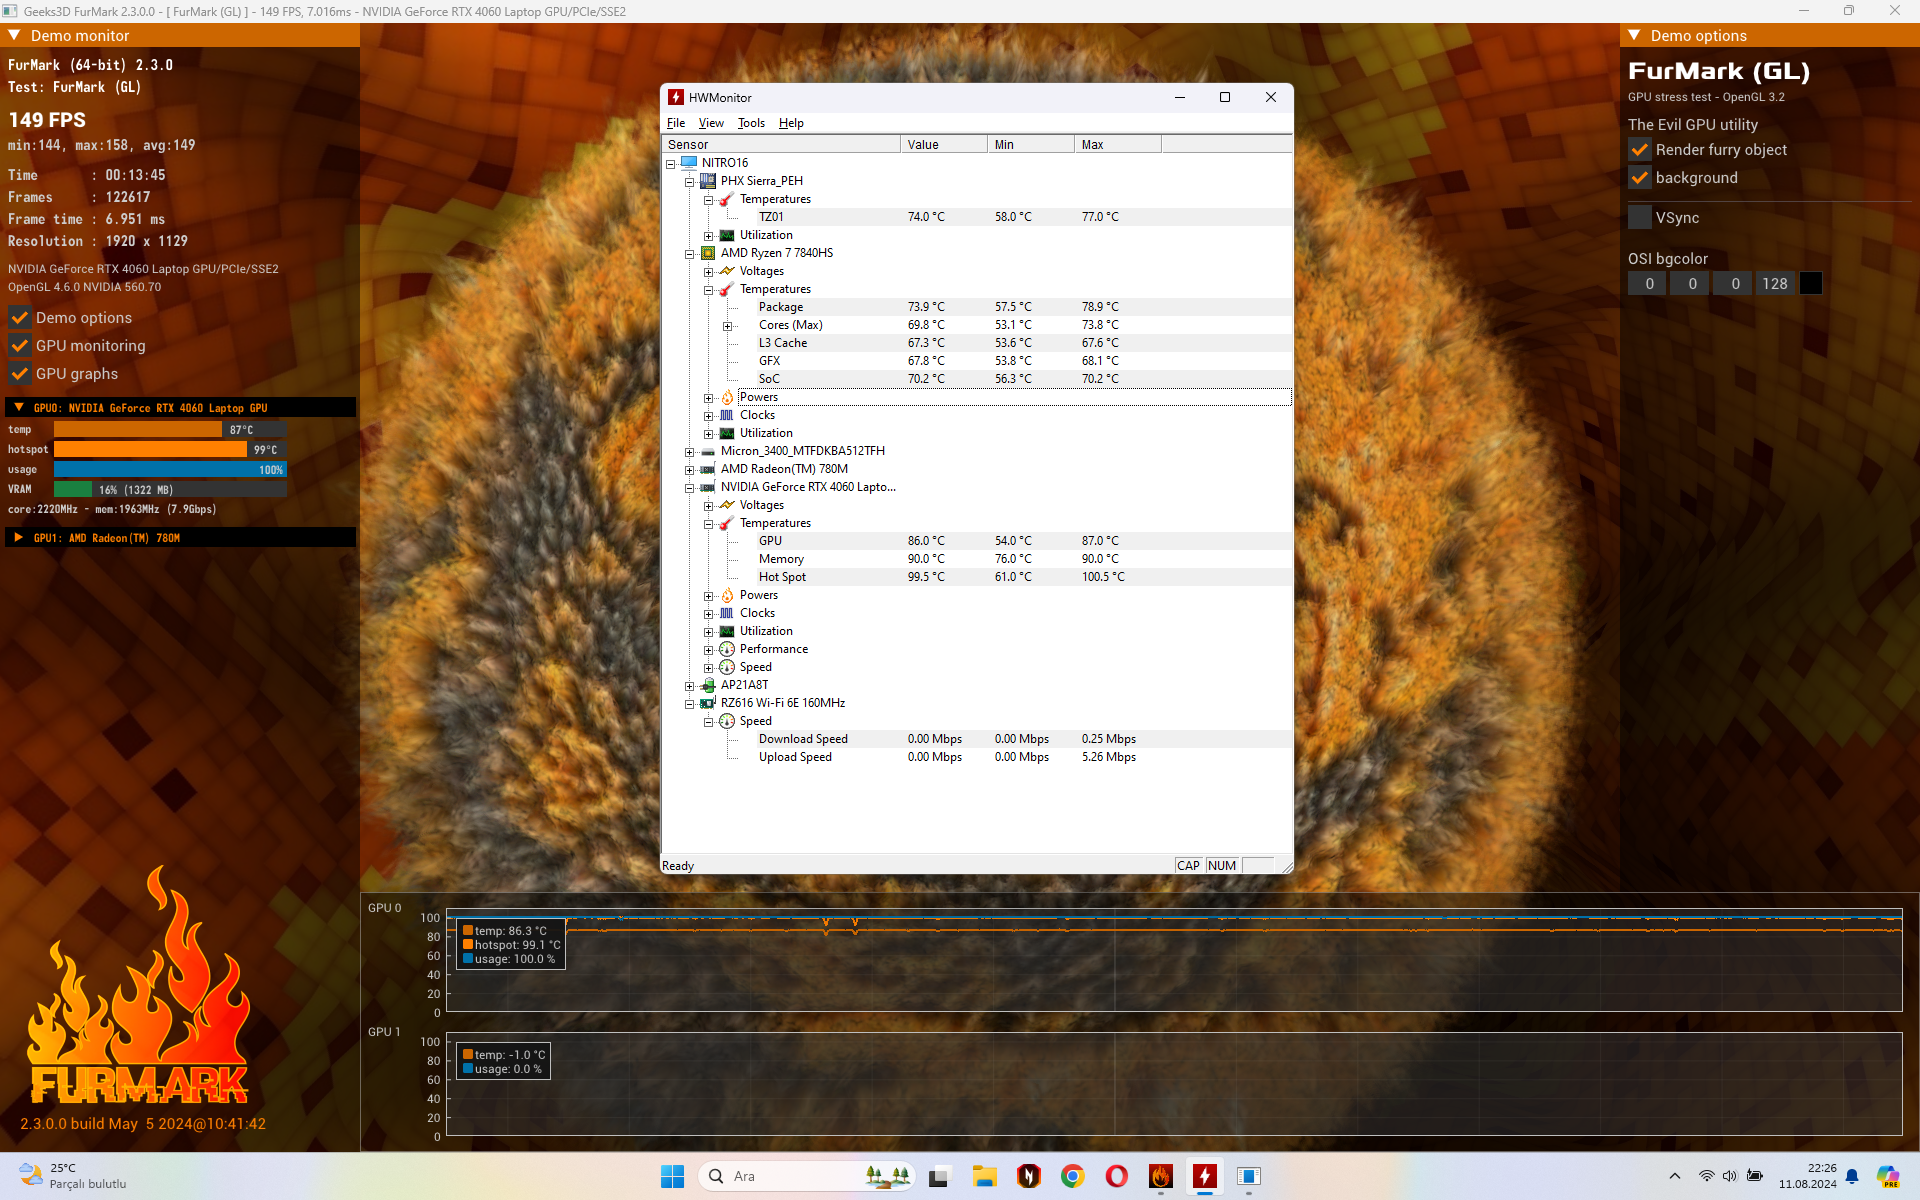
Task: Click the first OSI bgcolor value field
Action: (x=1648, y=284)
